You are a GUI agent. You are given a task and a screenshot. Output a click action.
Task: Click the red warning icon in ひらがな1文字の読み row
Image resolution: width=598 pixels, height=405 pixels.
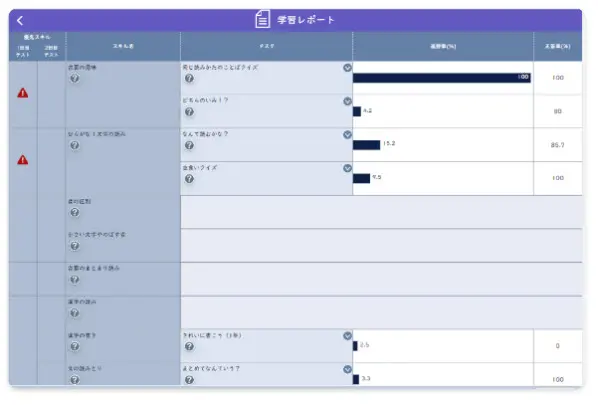[x=23, y=160]
